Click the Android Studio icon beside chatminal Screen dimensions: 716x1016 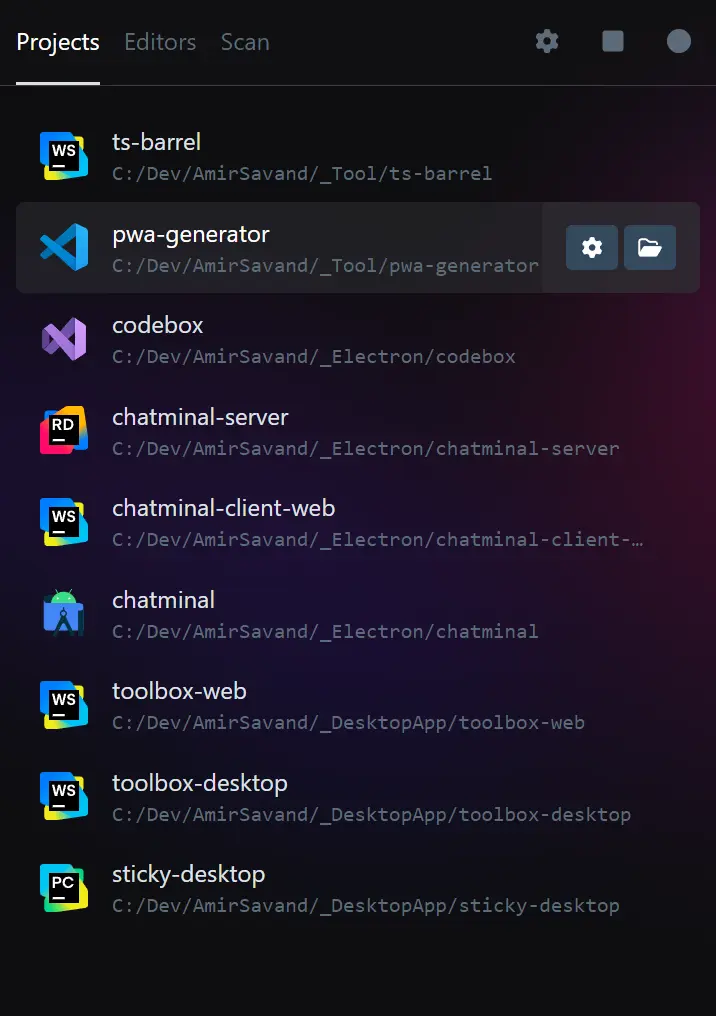point(64,613)
